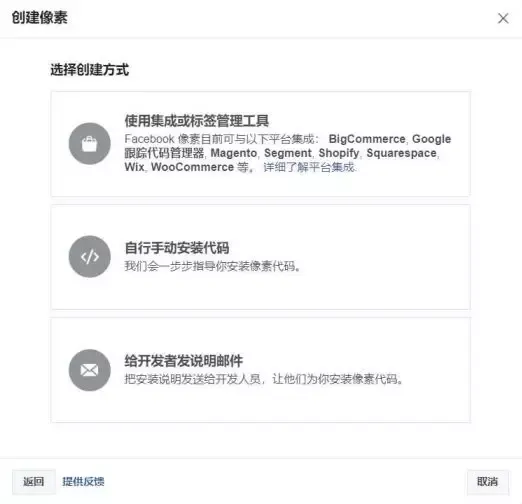Click the 返回 button
This screenshot has height=504, width=522.
[x=34, y=481]
